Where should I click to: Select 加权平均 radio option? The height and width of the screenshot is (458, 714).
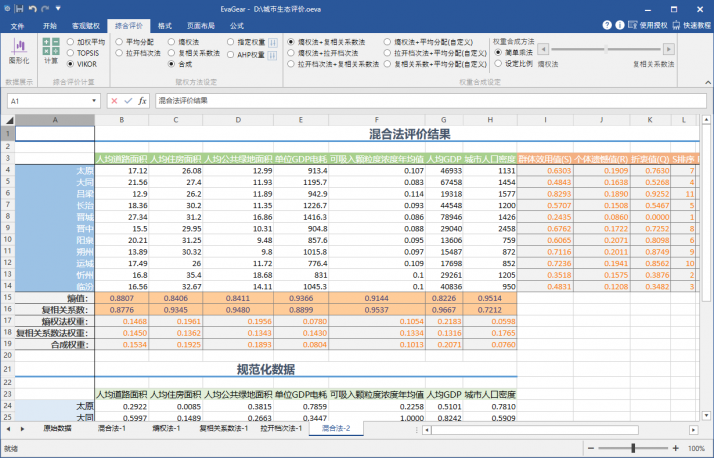[86, 42]
